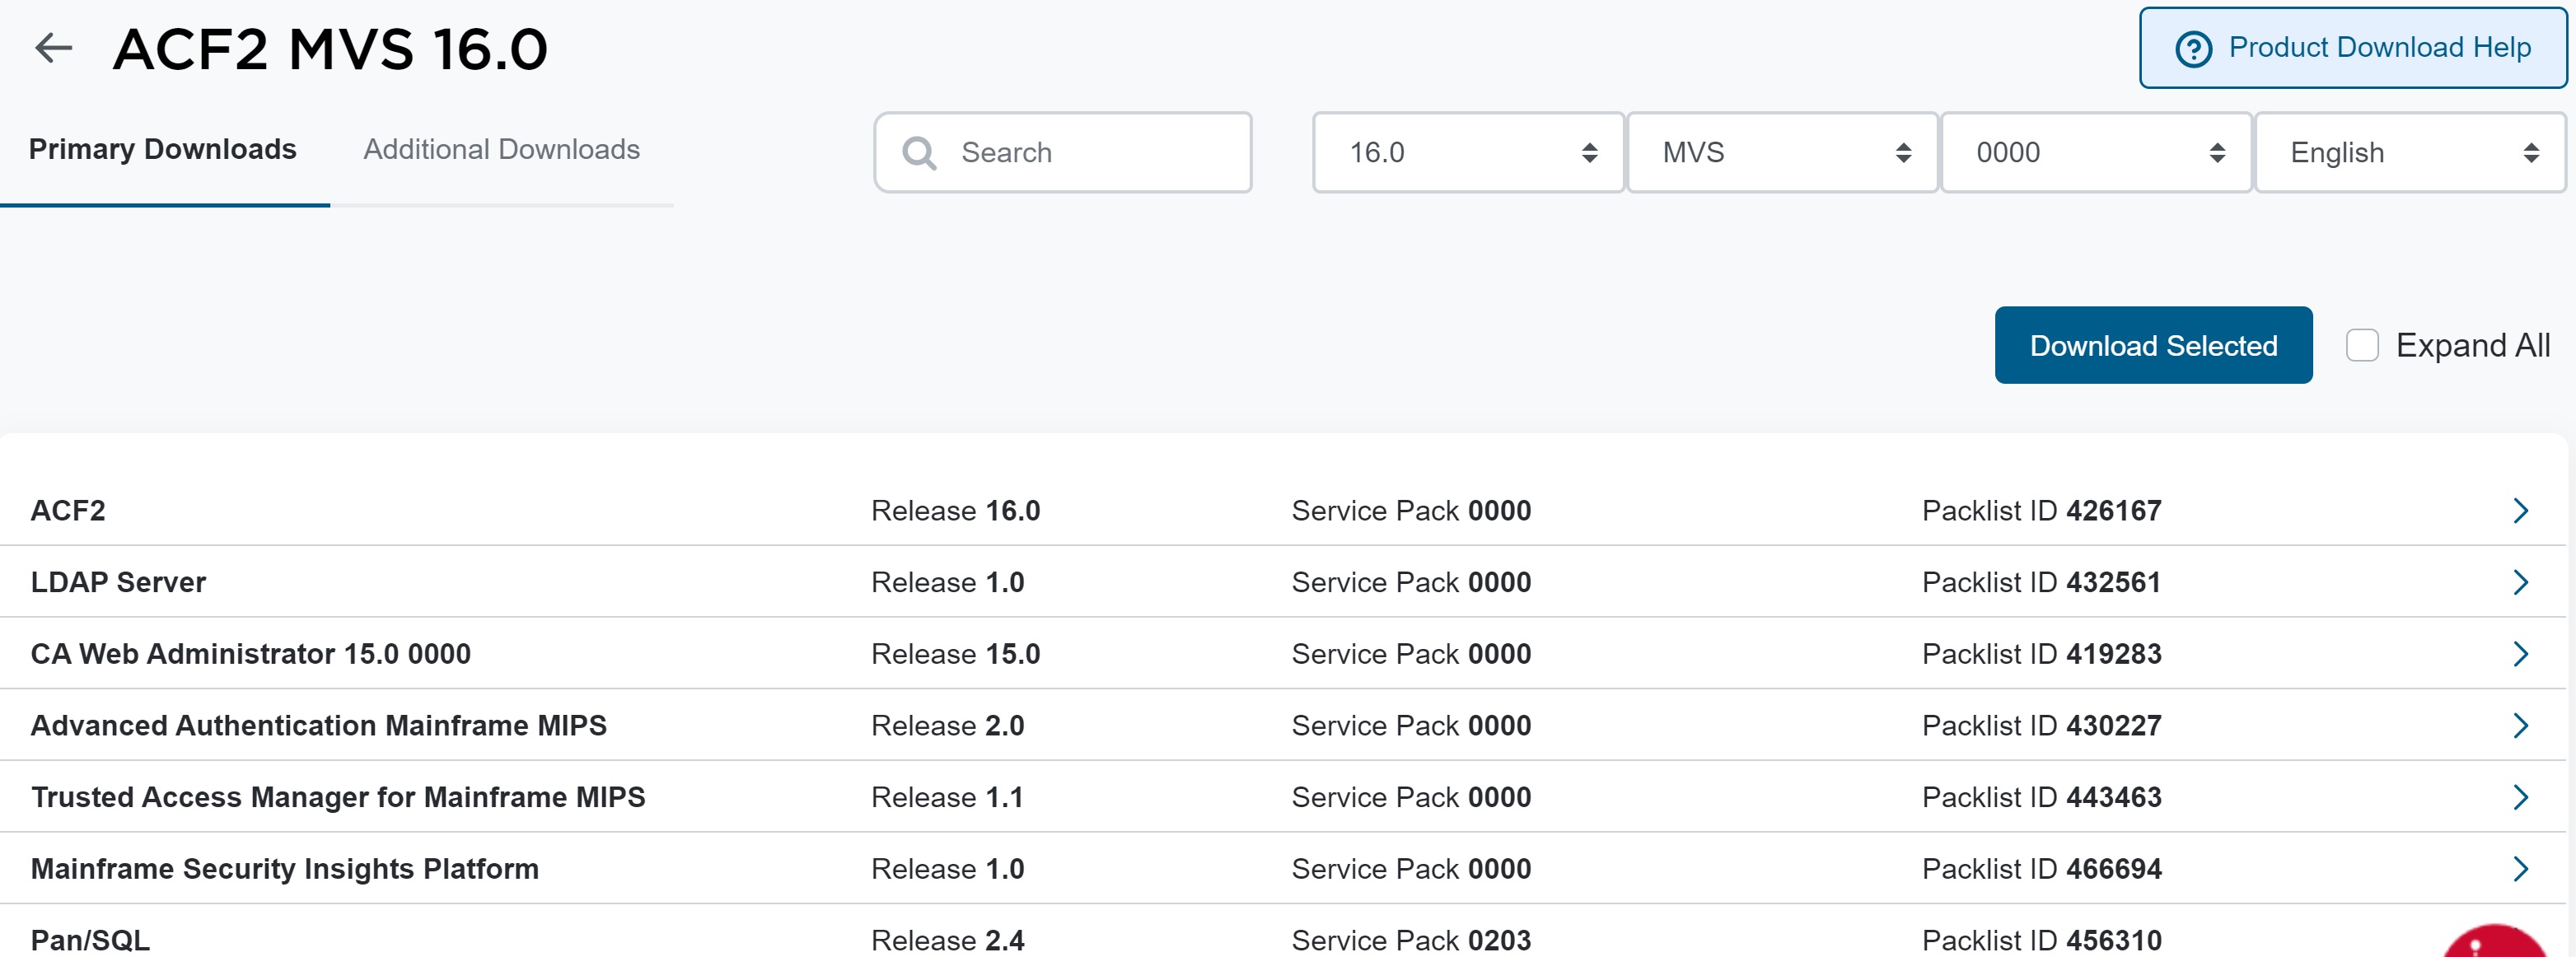Expand Trusted Access Manager row chevron
The image size is (2576, 957).
click(2519, 798)
